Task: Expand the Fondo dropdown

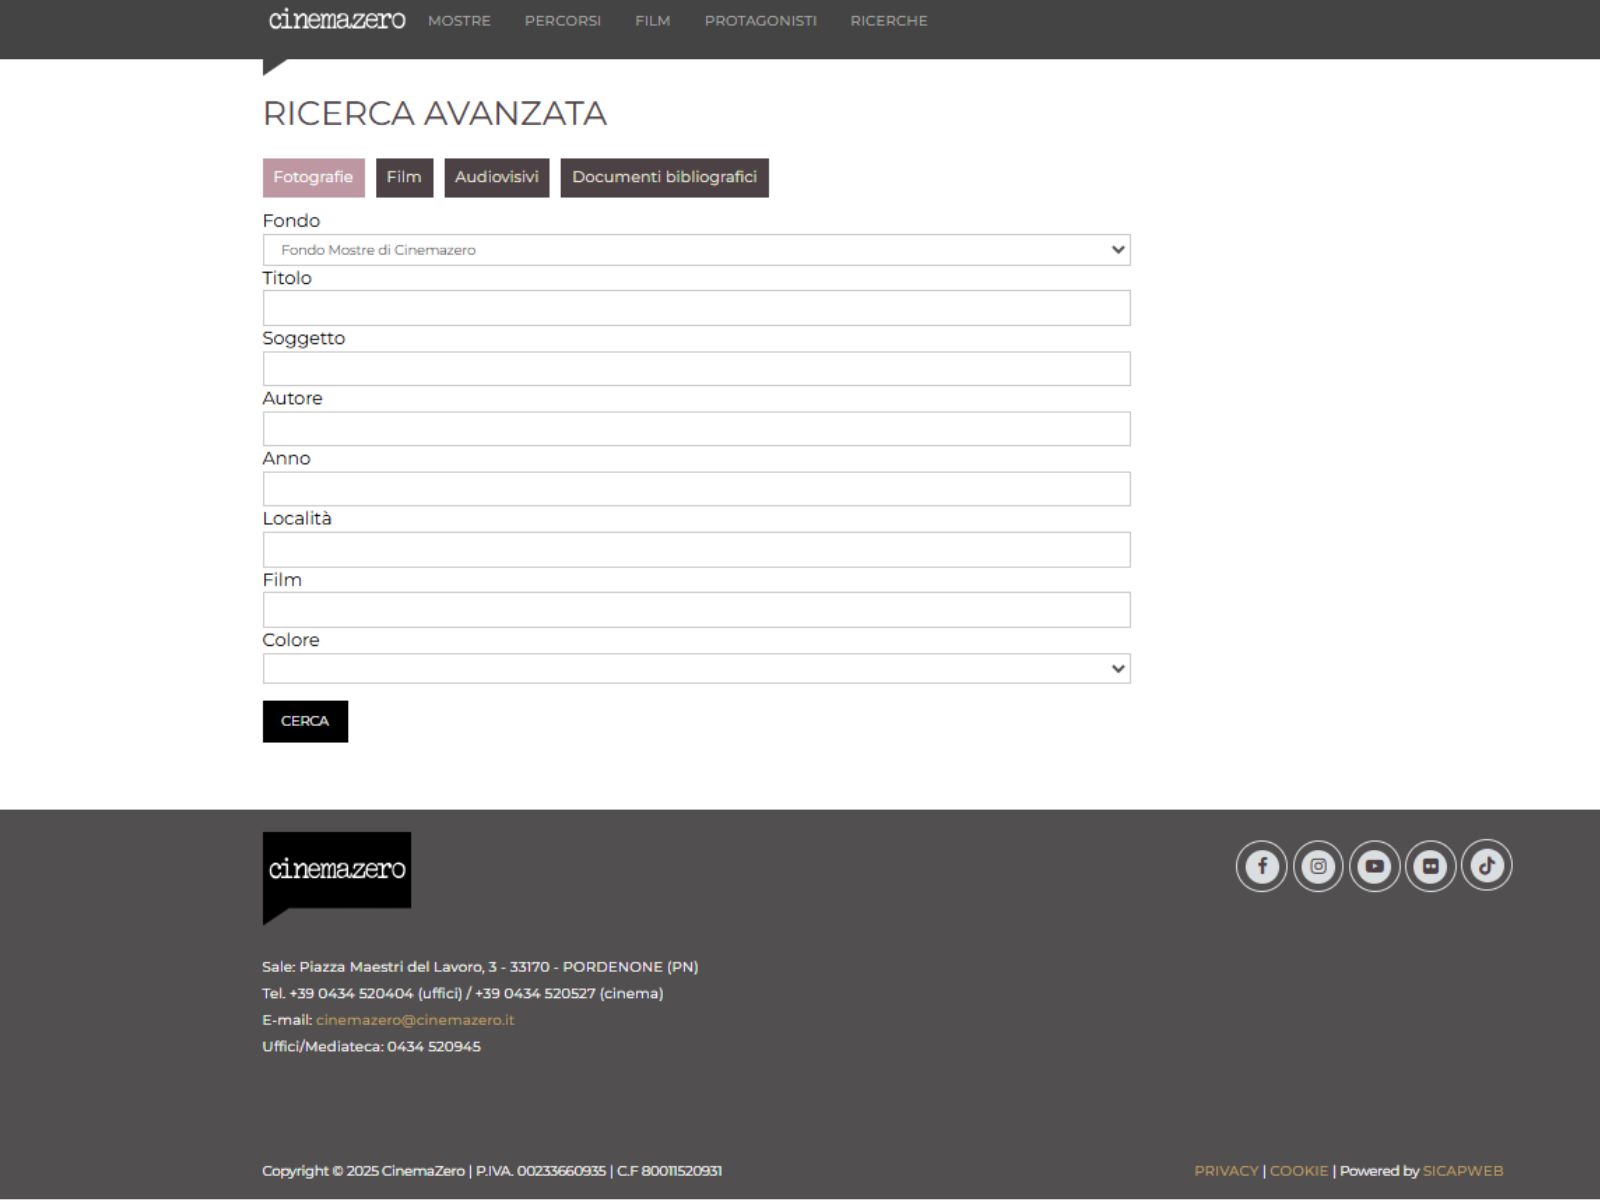Action: coord(696,250)
